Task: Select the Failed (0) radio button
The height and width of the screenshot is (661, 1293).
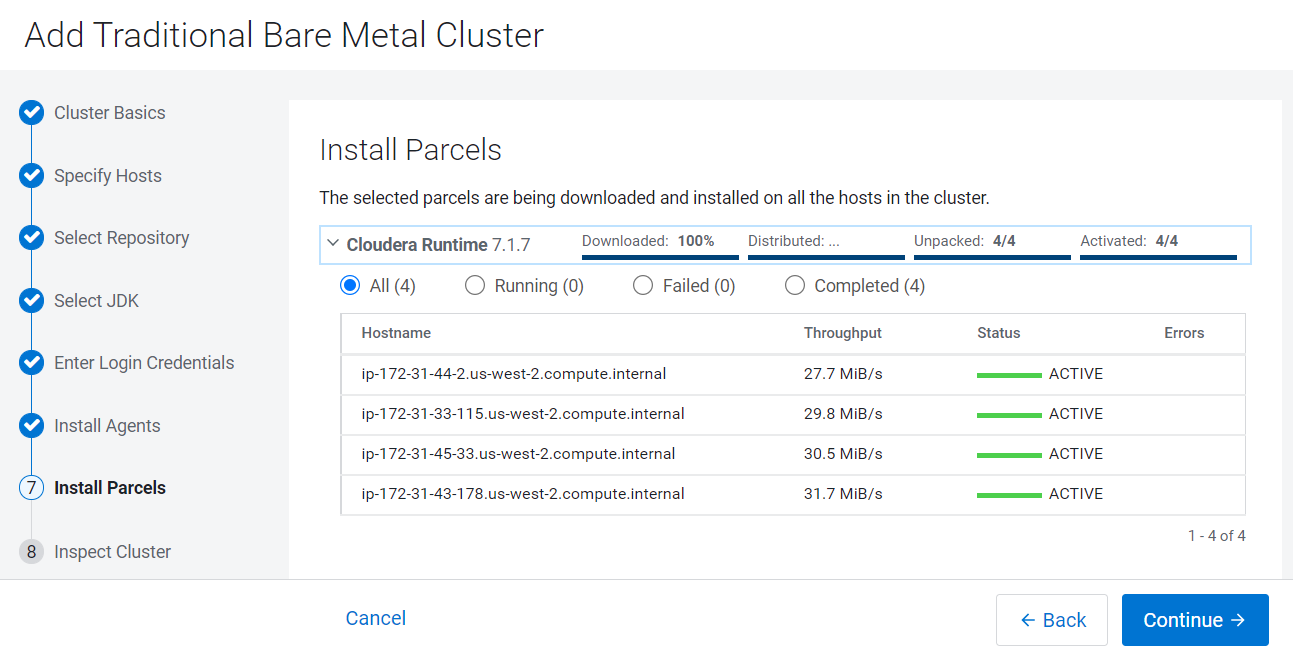Action: pos(643,286)
